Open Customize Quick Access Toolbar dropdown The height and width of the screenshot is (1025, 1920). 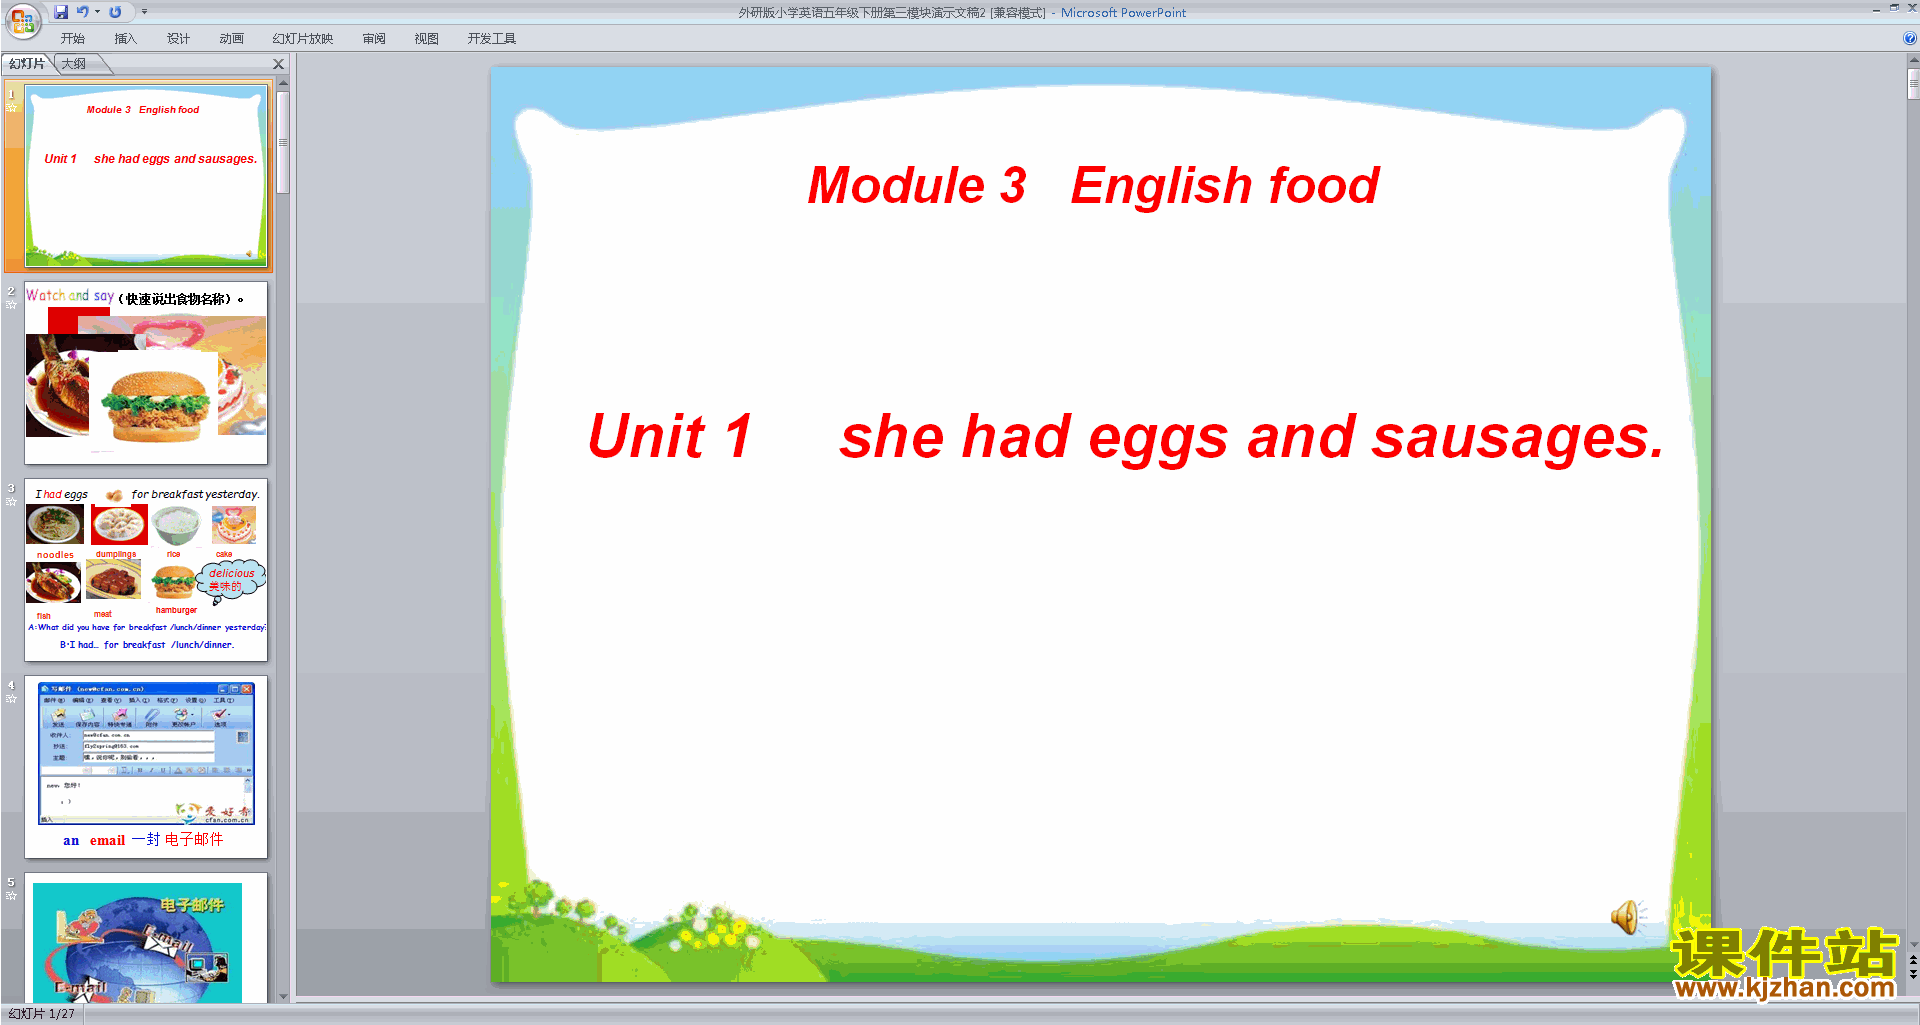[144, 12]
